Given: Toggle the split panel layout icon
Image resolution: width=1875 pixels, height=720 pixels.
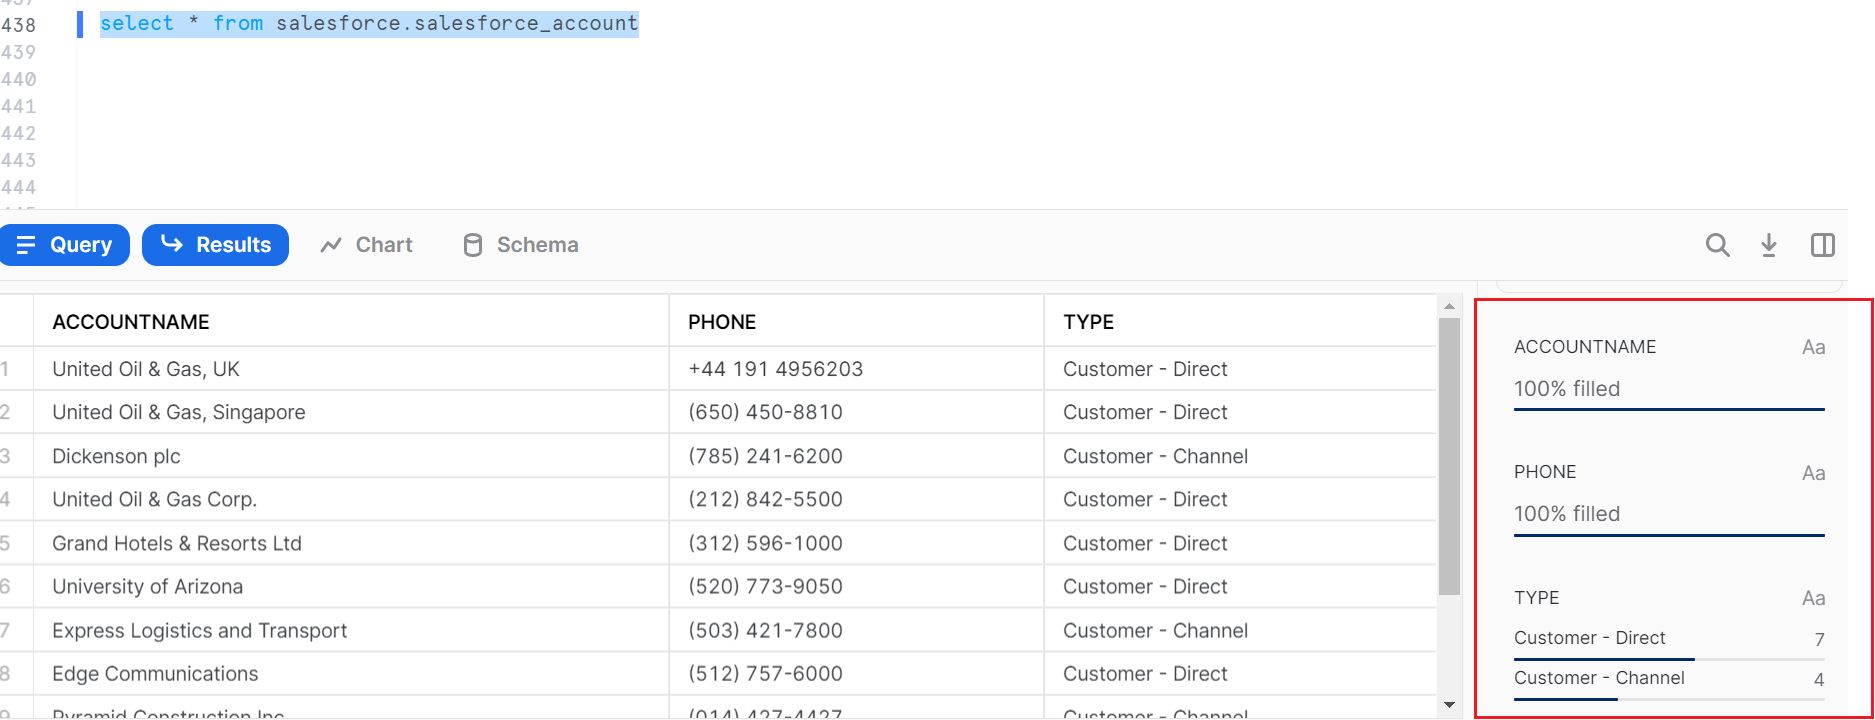Looking at the screenshot, I should click(1822, 245).
